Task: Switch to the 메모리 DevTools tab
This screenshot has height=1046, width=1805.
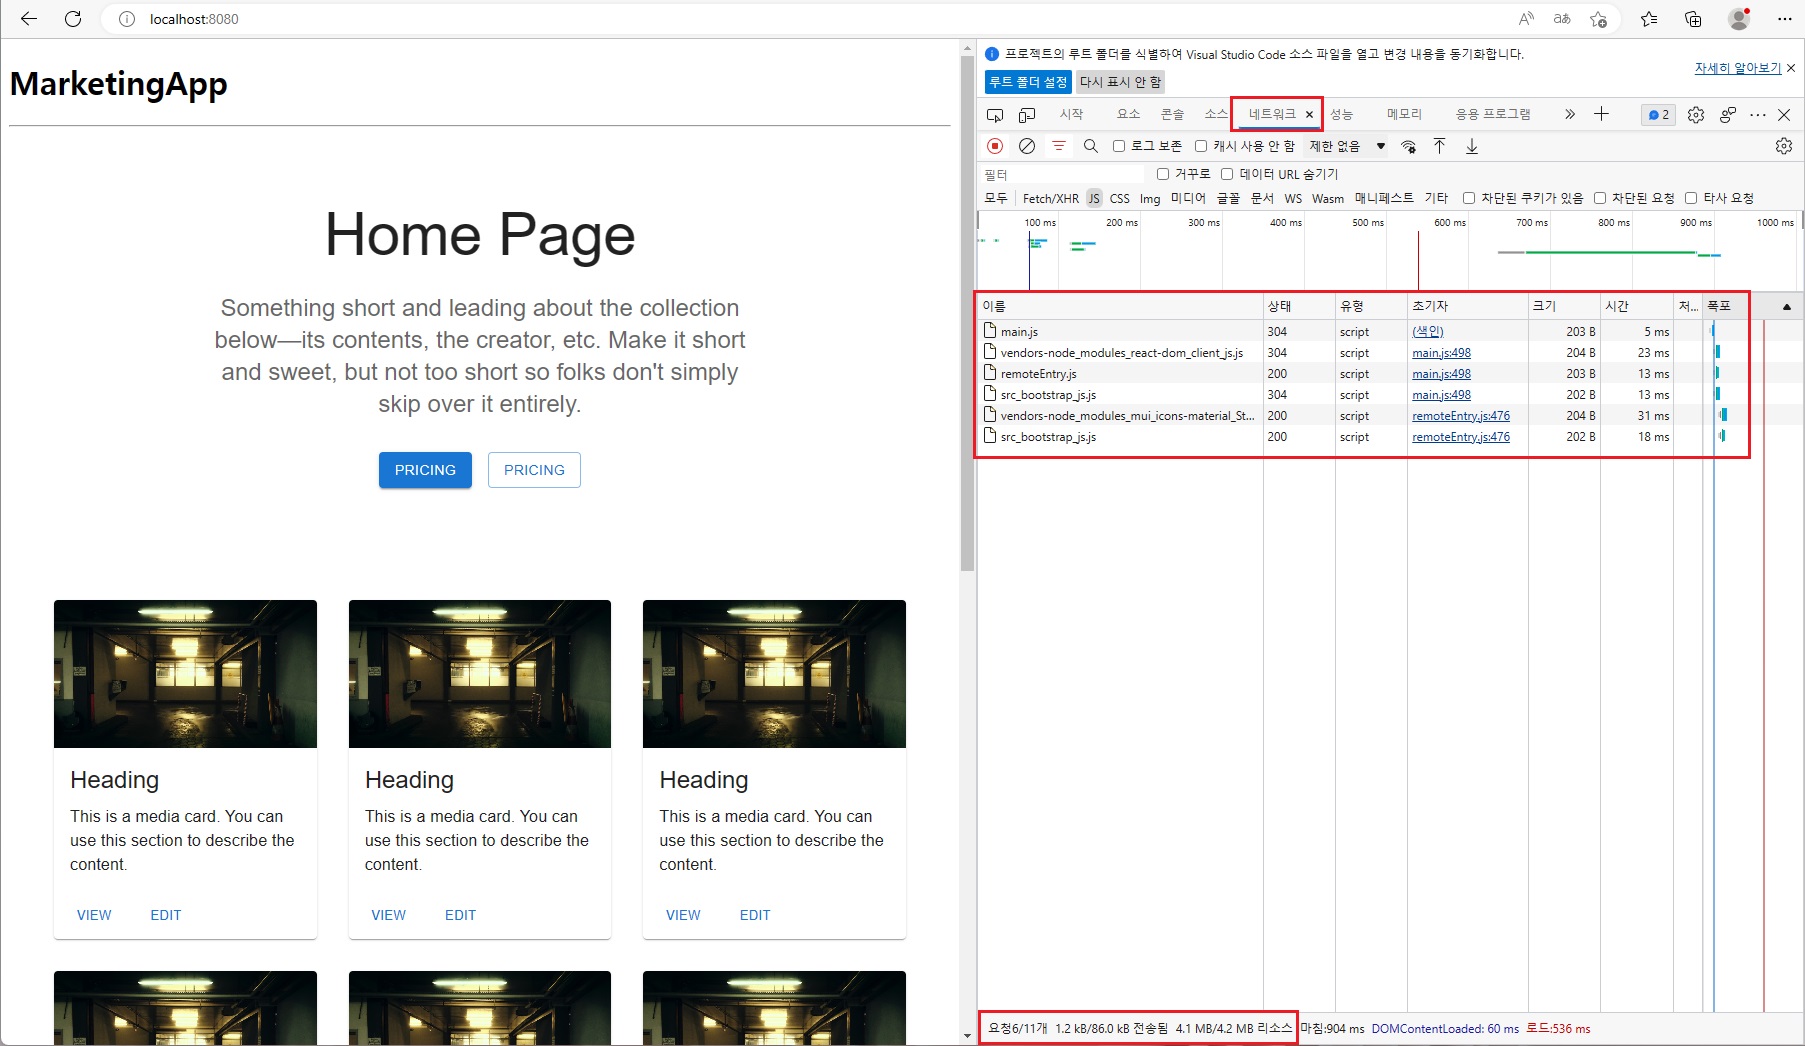Action: pos(1404,114)
